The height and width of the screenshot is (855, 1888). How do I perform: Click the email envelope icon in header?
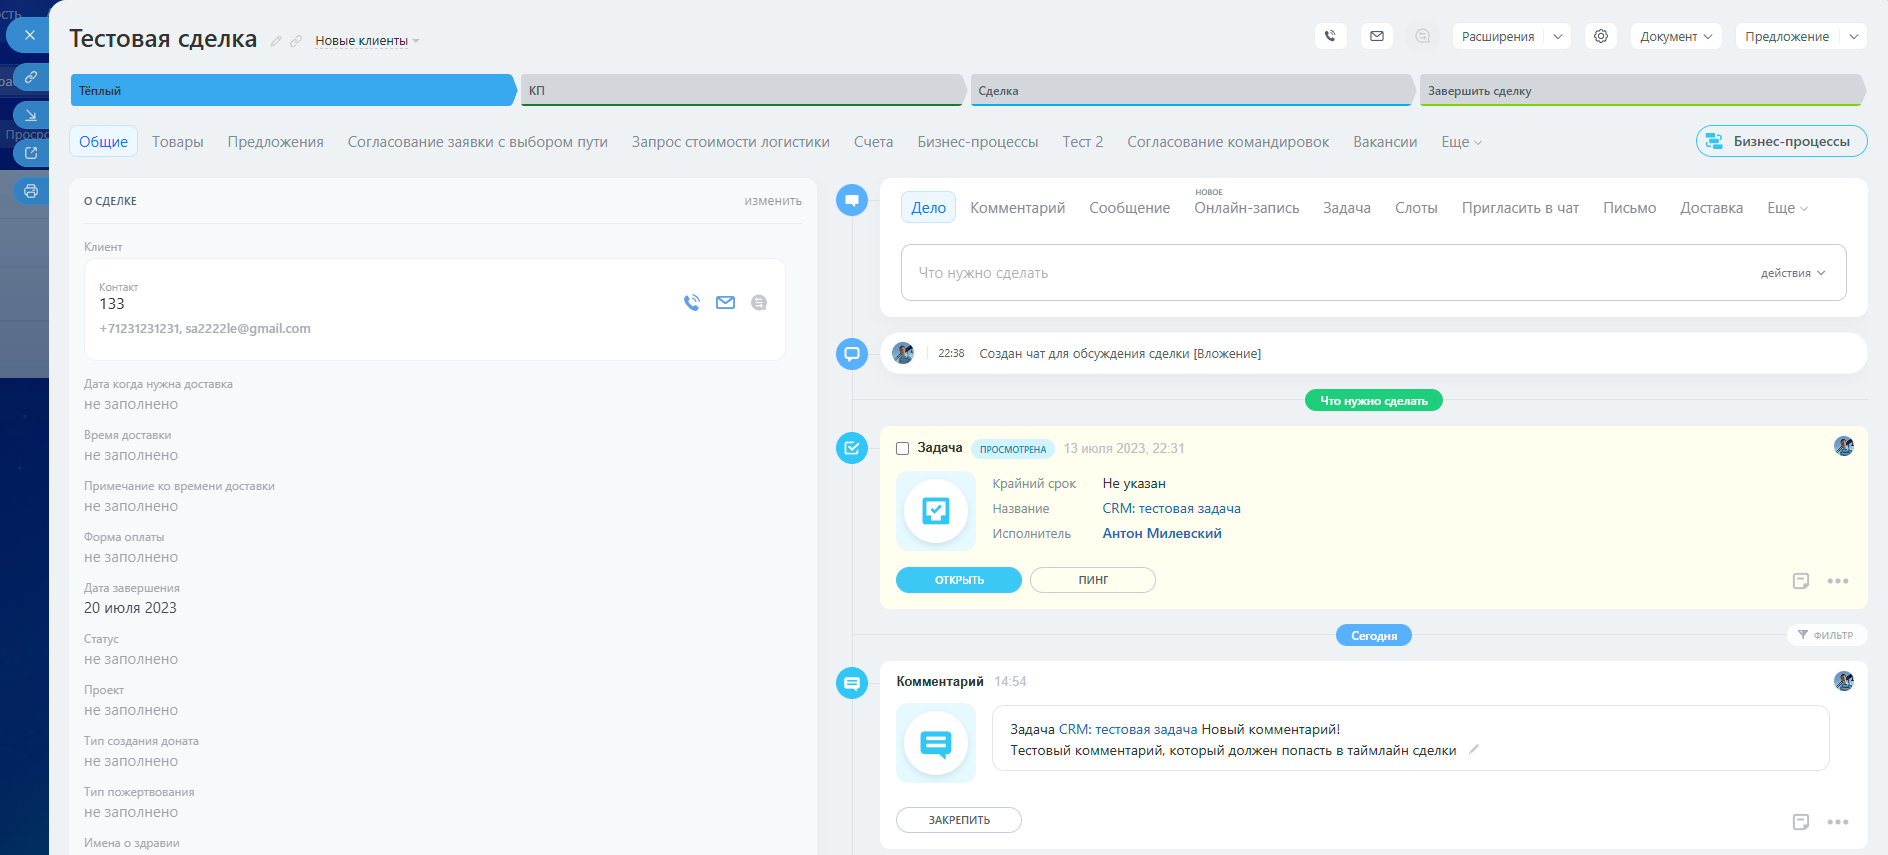click(1377, 36)
